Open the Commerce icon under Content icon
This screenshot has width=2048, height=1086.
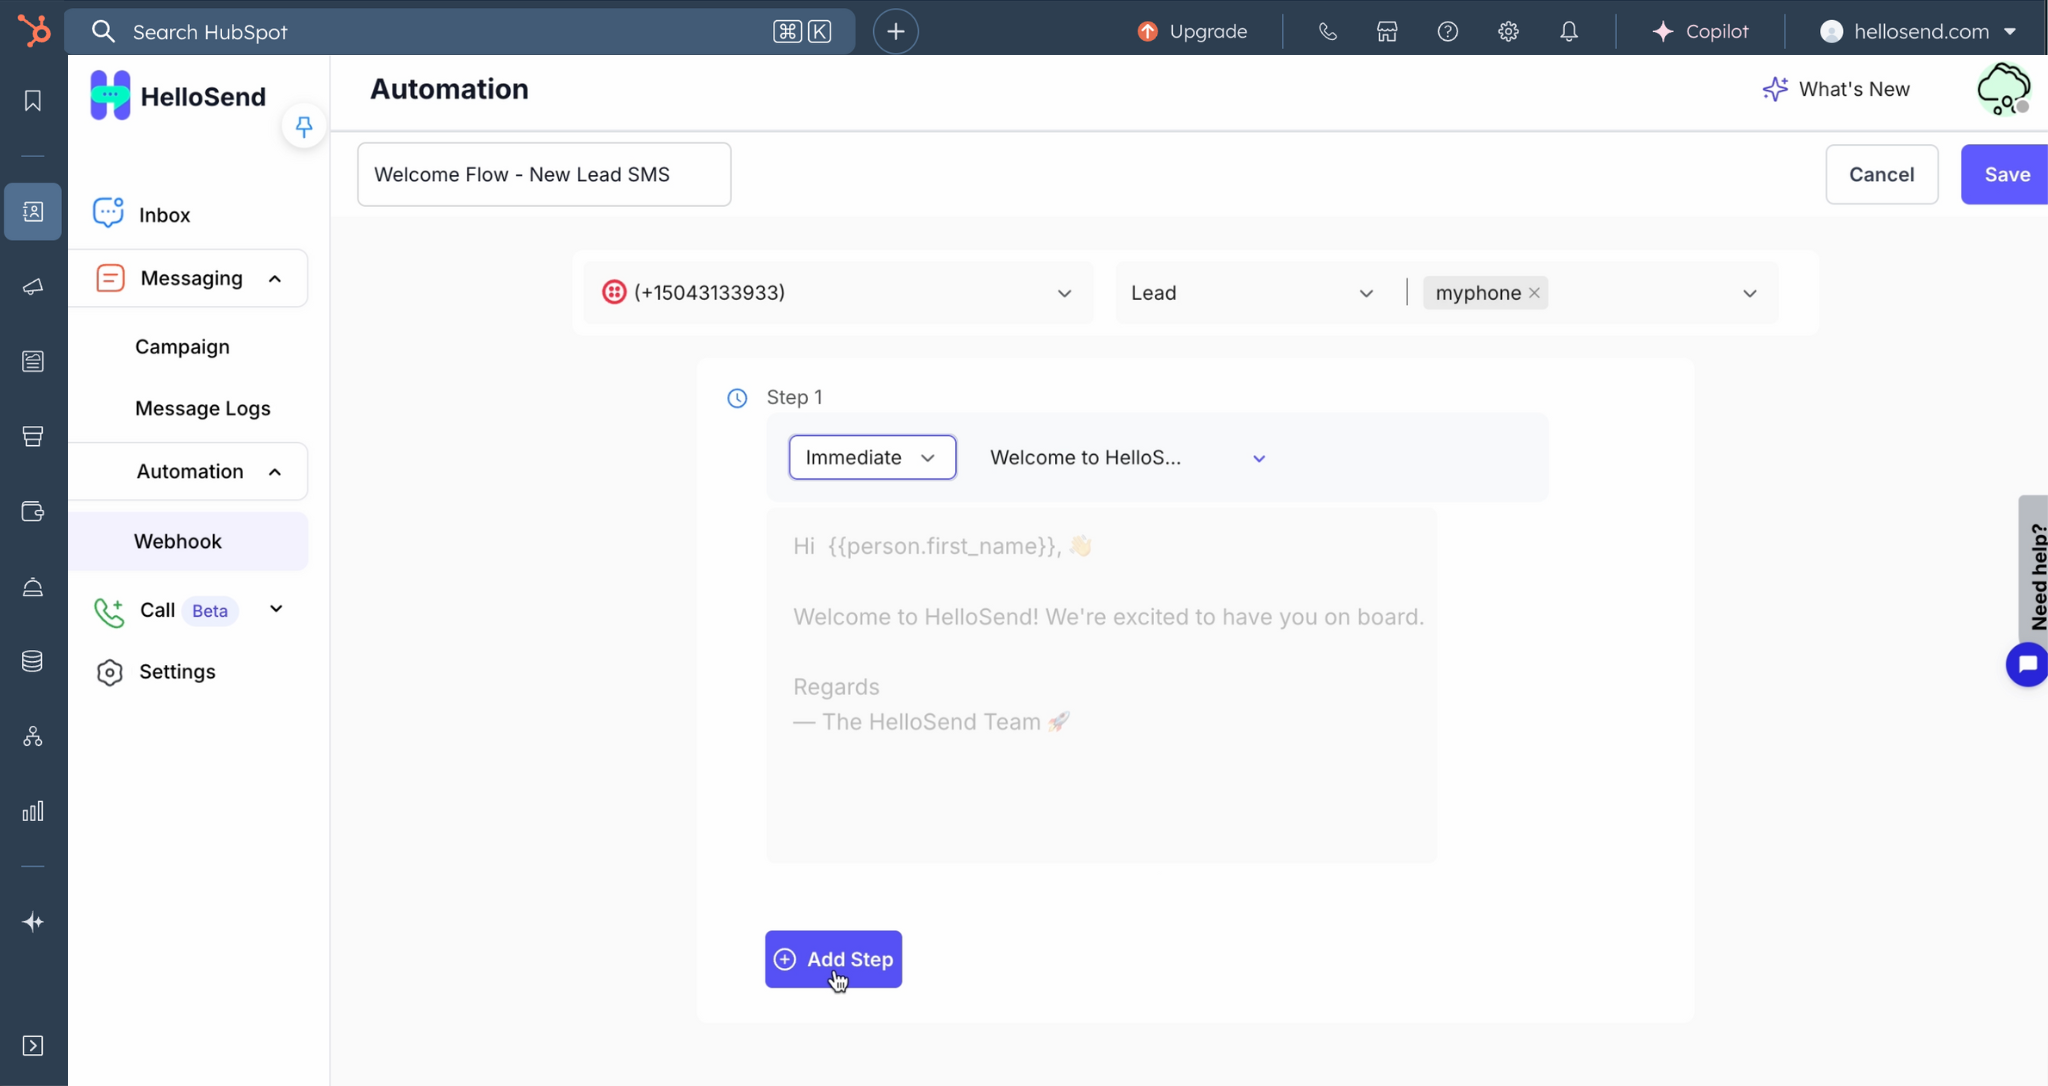click(33, 436)
